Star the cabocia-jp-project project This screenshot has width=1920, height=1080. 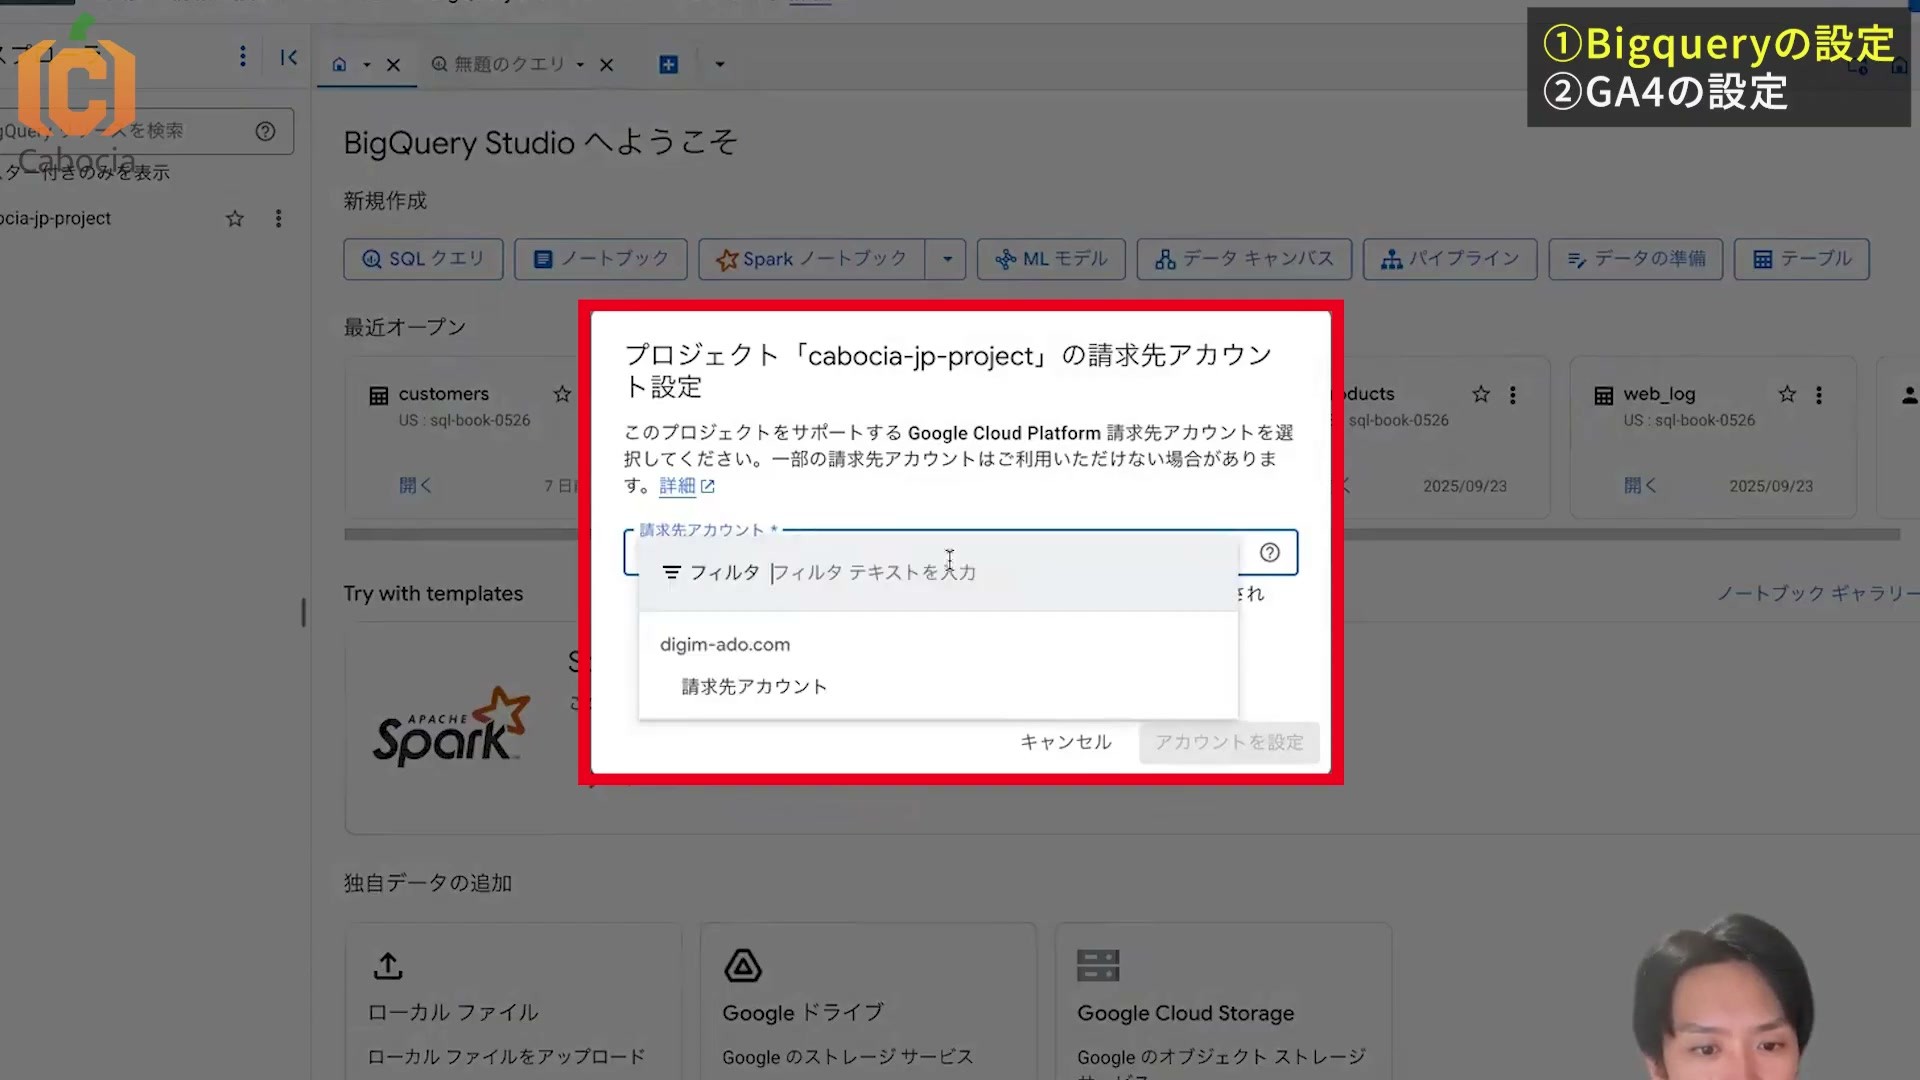tap(235, 218)
